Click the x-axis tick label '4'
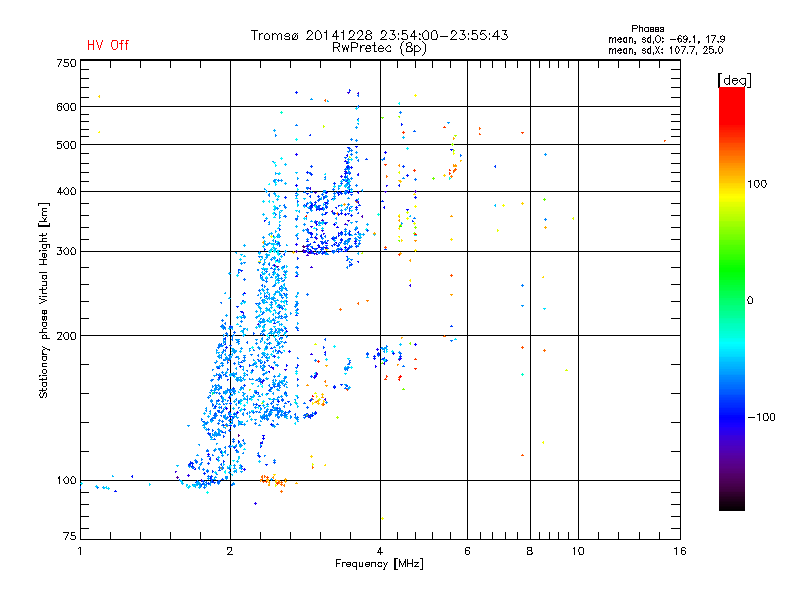 click(380, 551)
